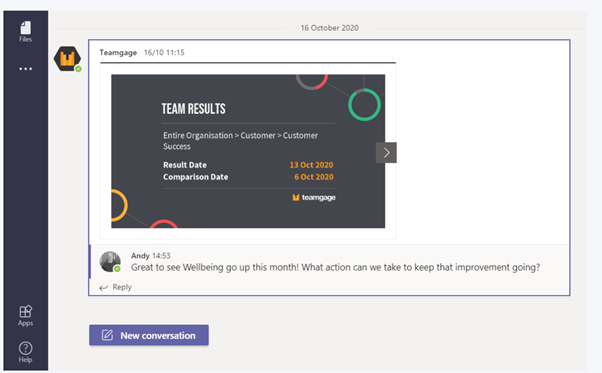The height and width of the screenshot is (373, 602).
Task: Advance the Team Results card with the arrow
Action: (386, 153)
